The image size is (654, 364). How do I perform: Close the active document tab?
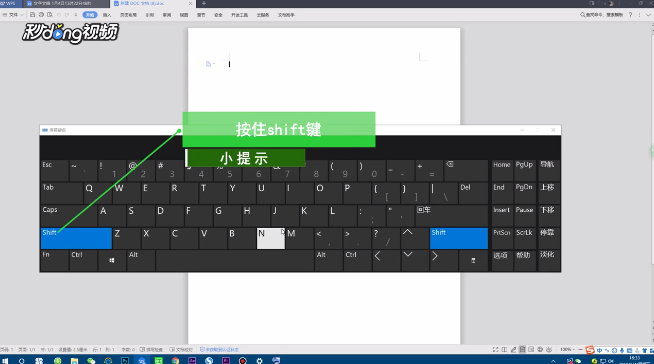point(191,3)
